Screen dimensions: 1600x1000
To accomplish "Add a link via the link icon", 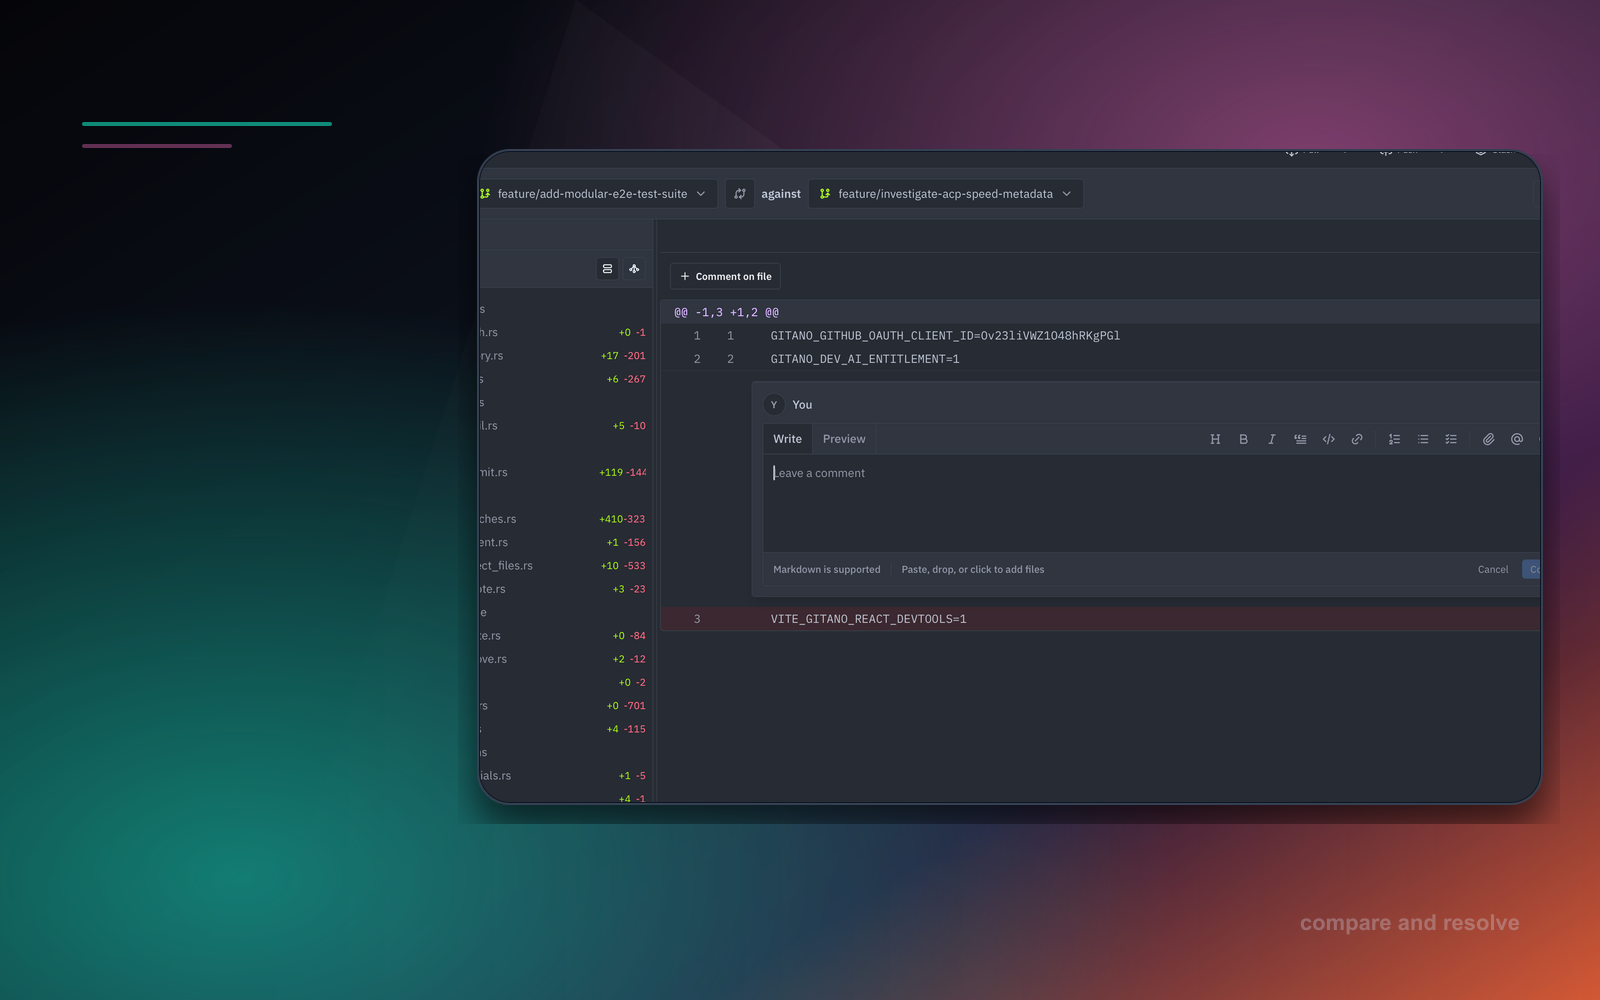I will coord(1357,439).
